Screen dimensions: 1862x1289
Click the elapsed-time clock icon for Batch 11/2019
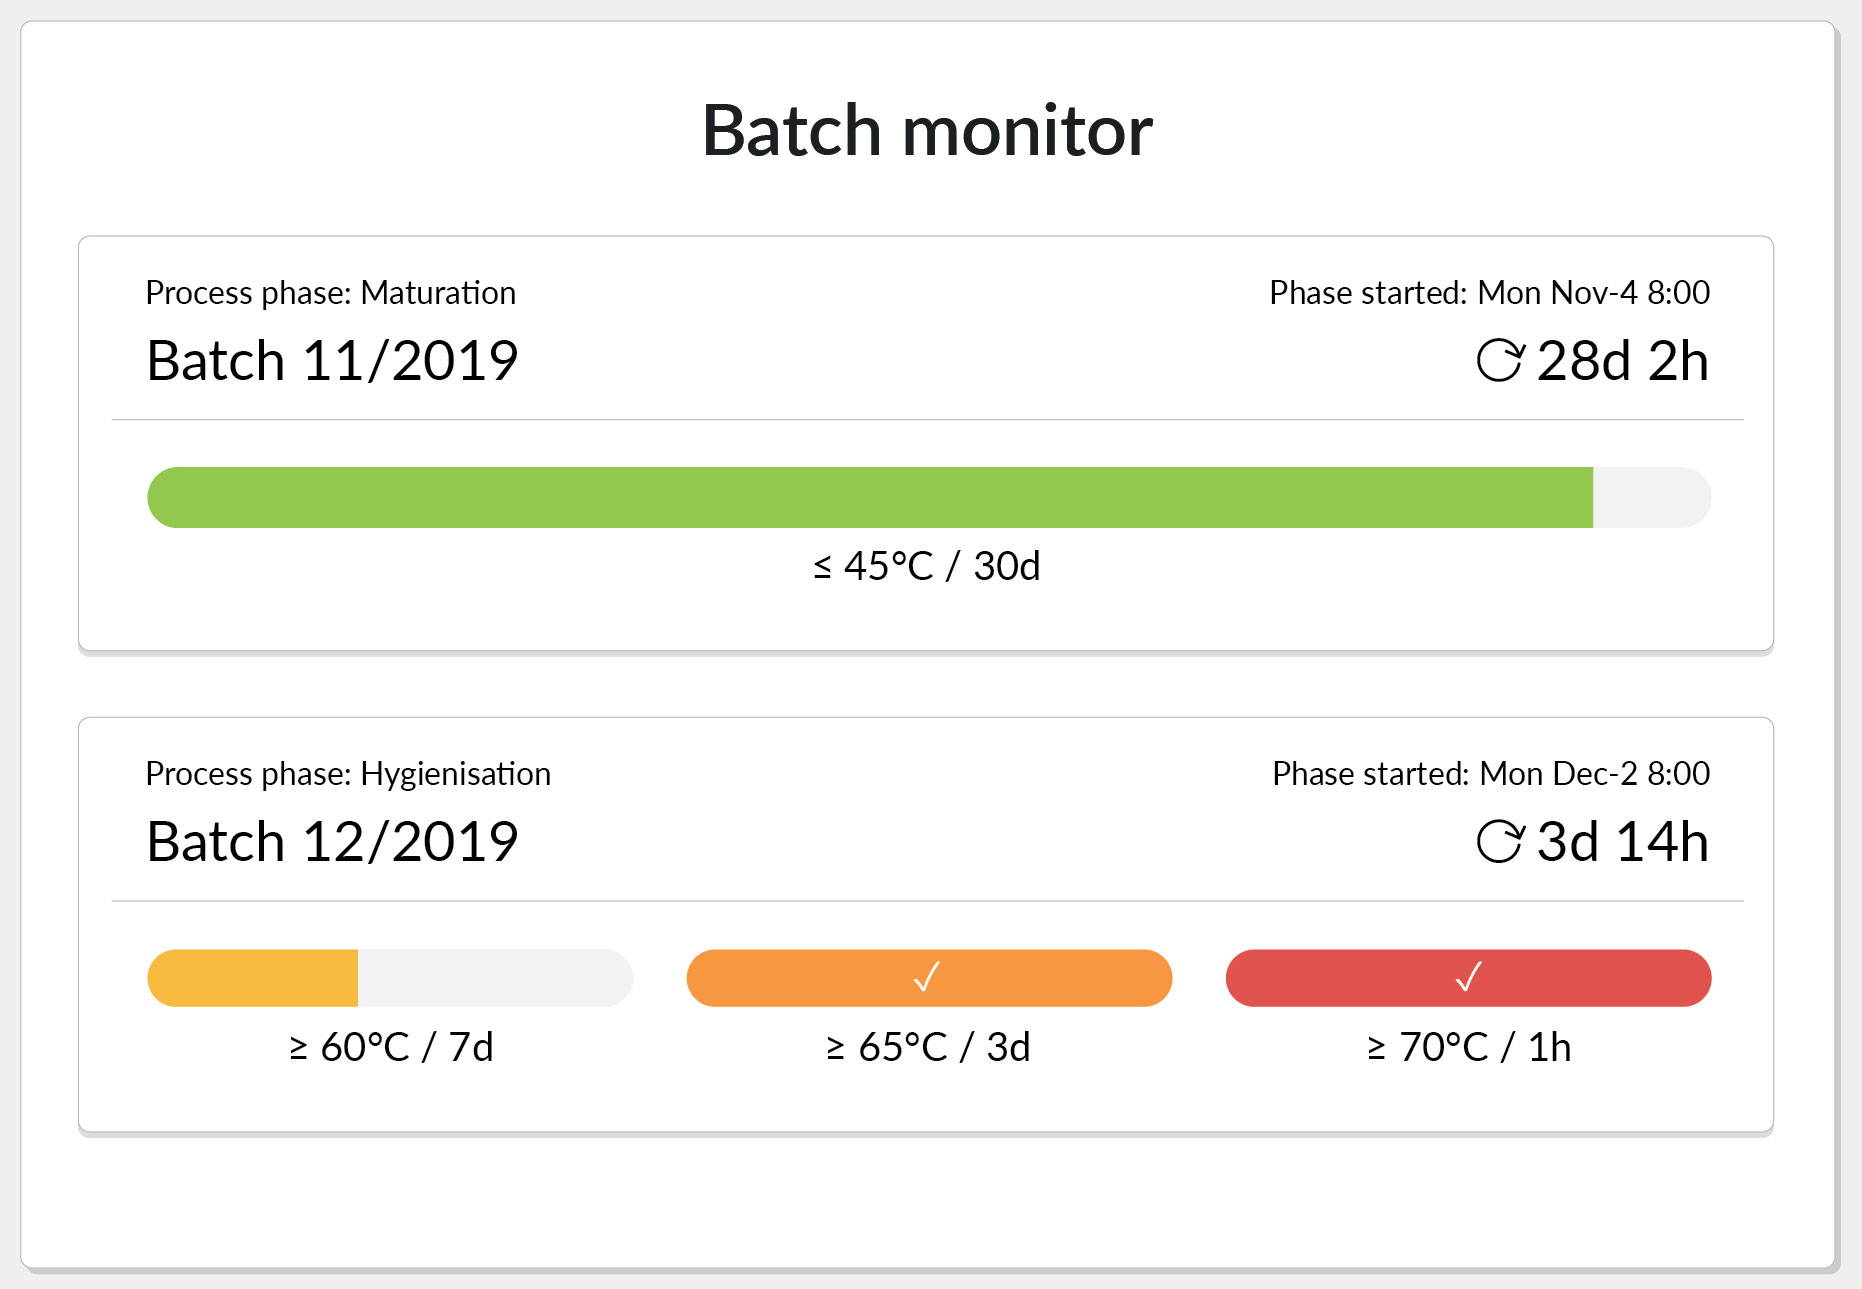(x=1500, y=361)
